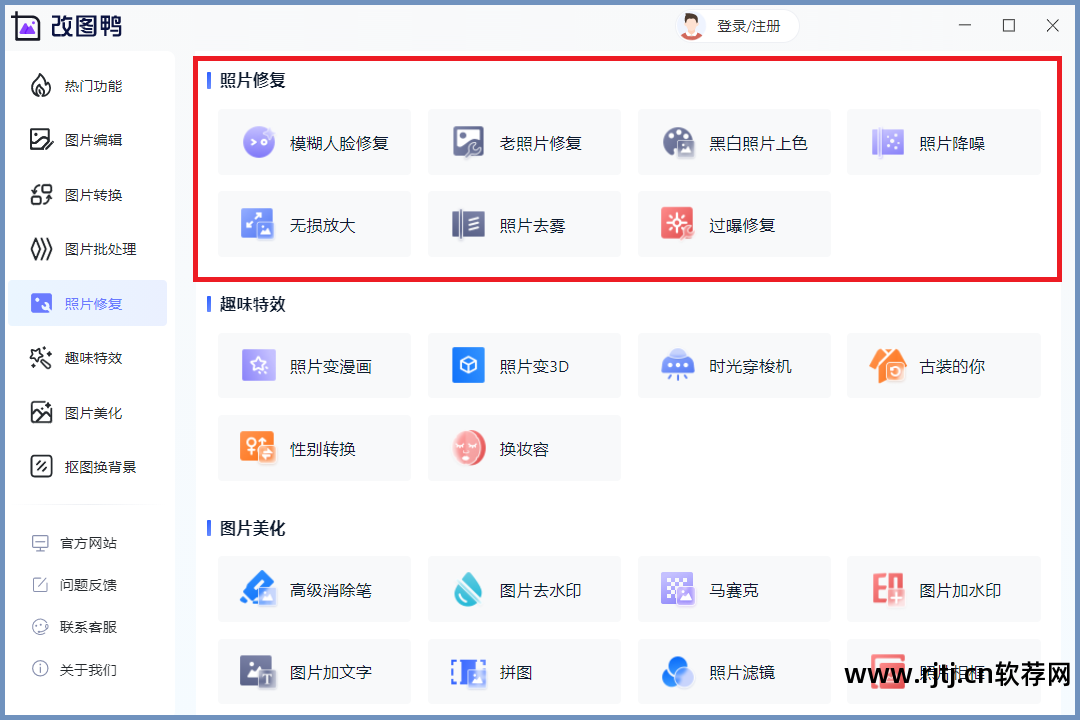Screen dimensions: 1080x720
Task: Select the 老照片修复 old photo restoration tool
Action: coord(524,142)
